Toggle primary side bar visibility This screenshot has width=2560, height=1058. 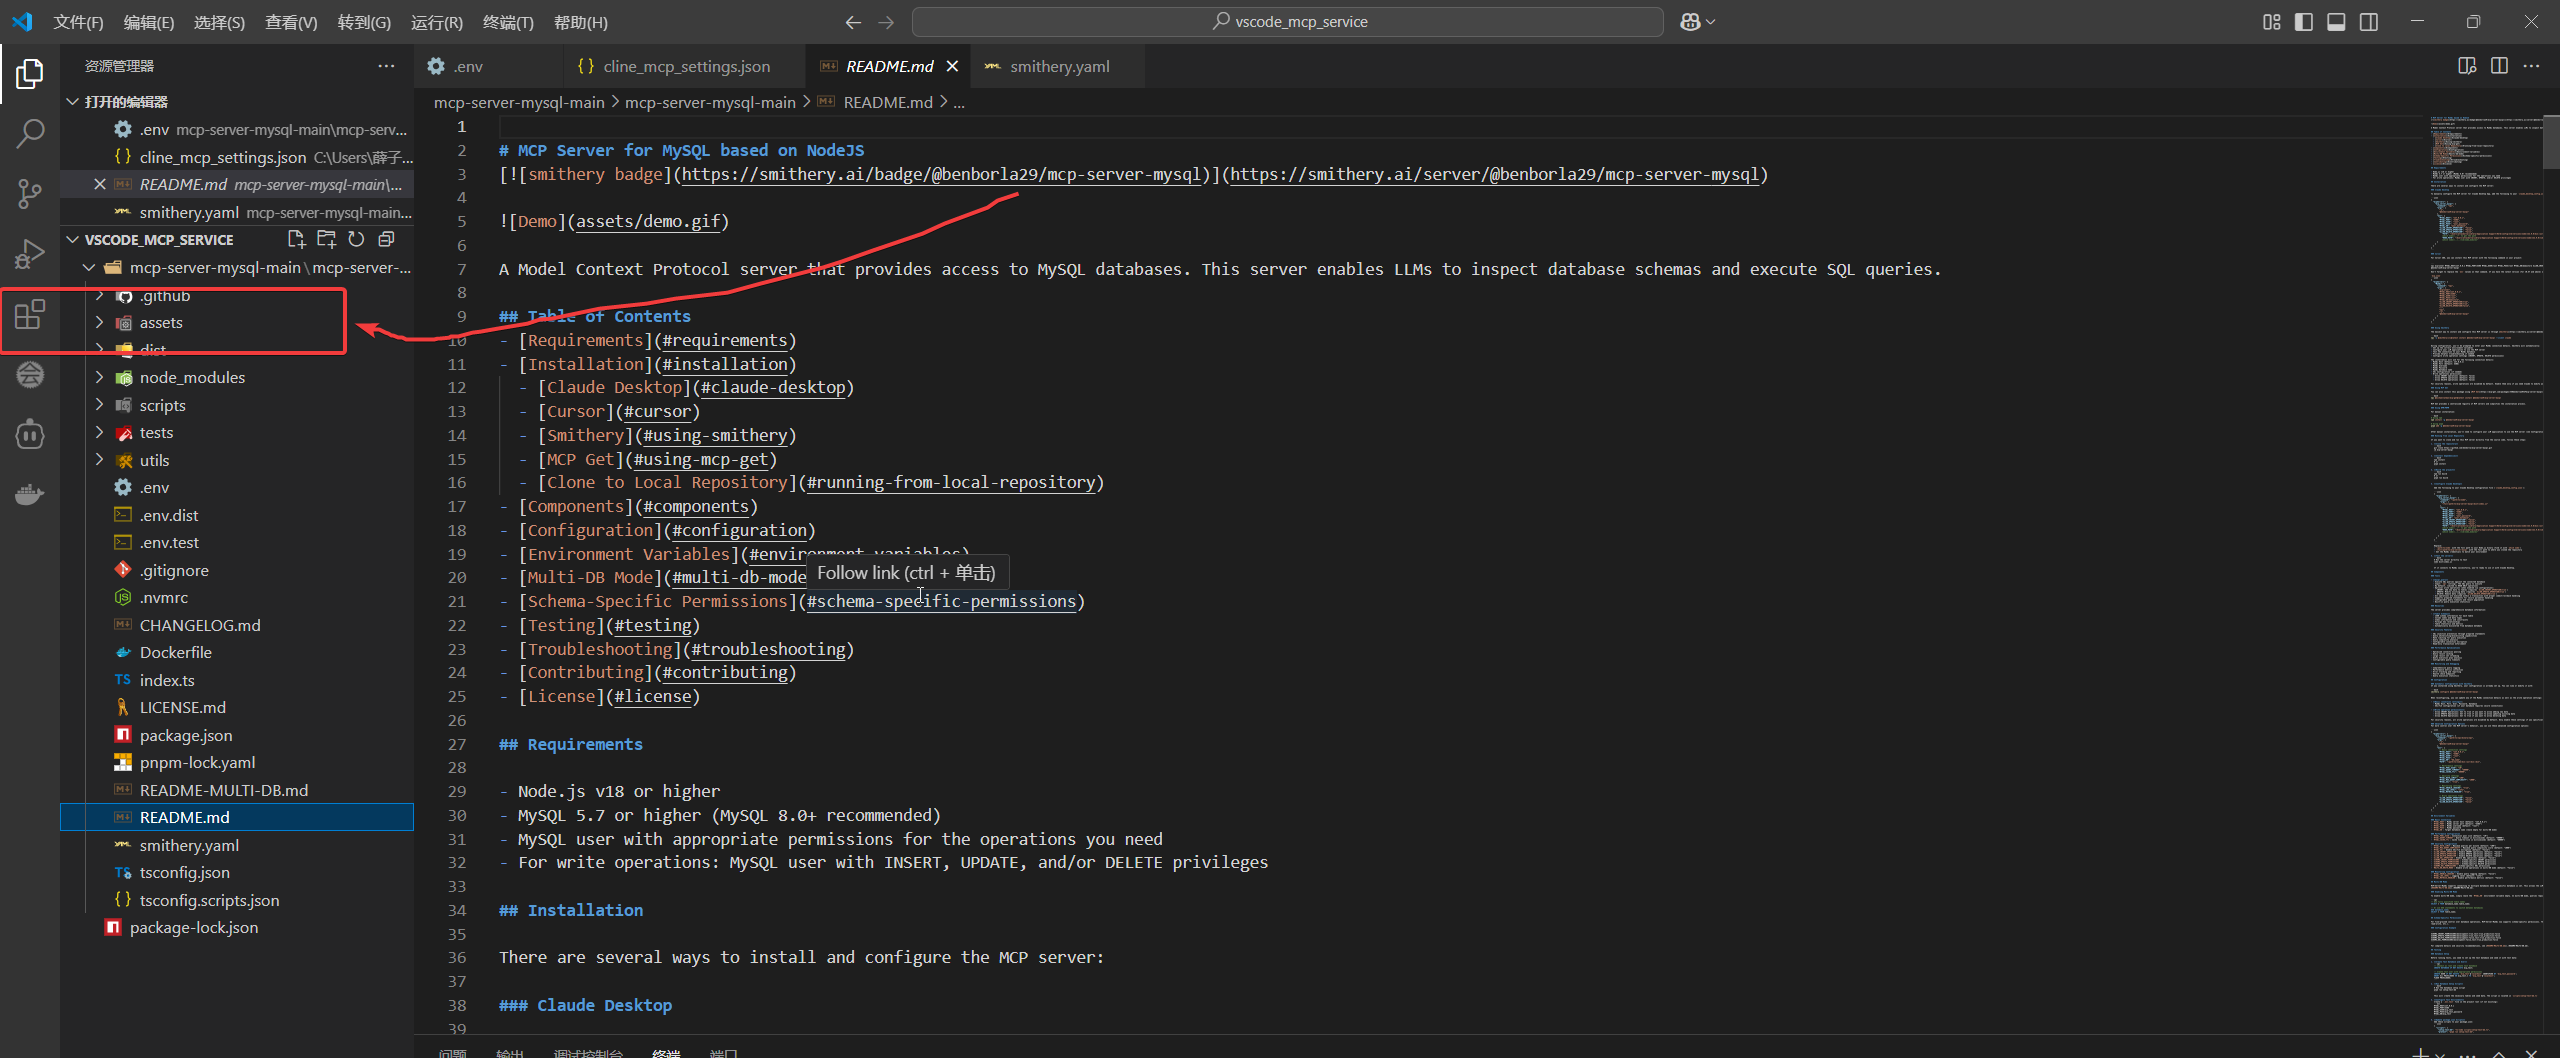tap(2304, 22)
